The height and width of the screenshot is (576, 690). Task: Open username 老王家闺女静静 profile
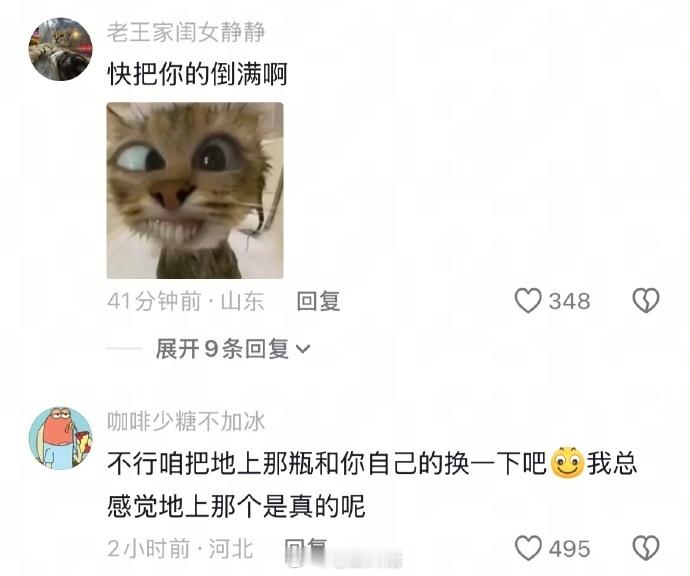[186, 32]
